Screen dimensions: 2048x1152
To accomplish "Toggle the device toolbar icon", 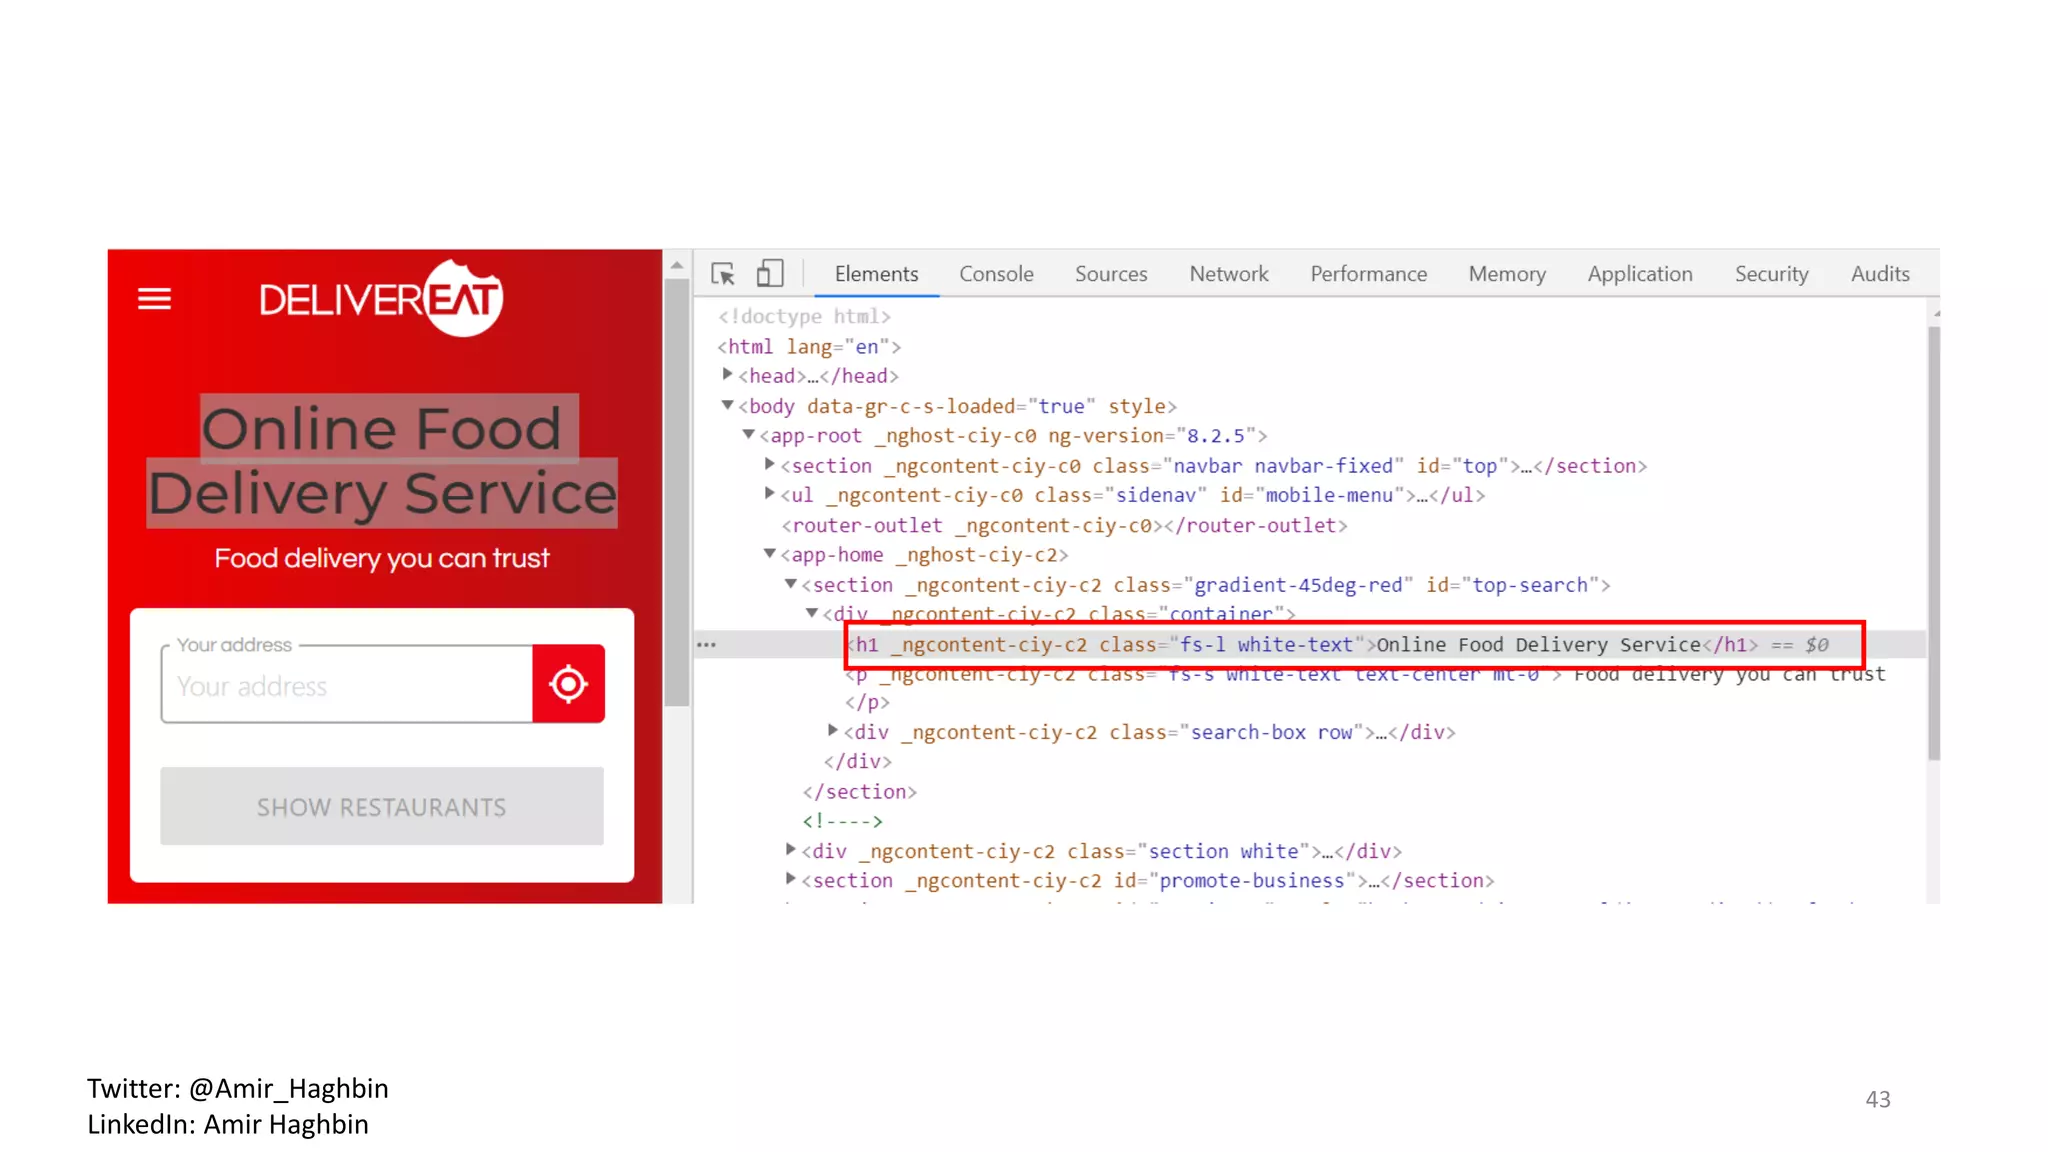I will (769, 274).
